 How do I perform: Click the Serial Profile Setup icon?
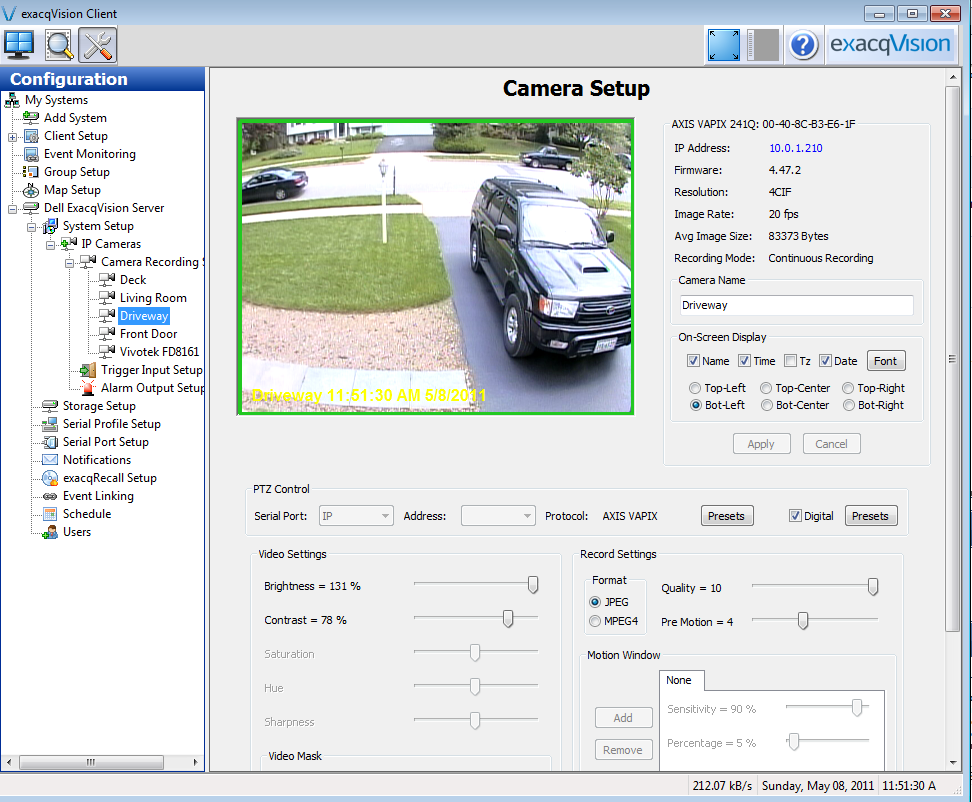pos(50,424)
